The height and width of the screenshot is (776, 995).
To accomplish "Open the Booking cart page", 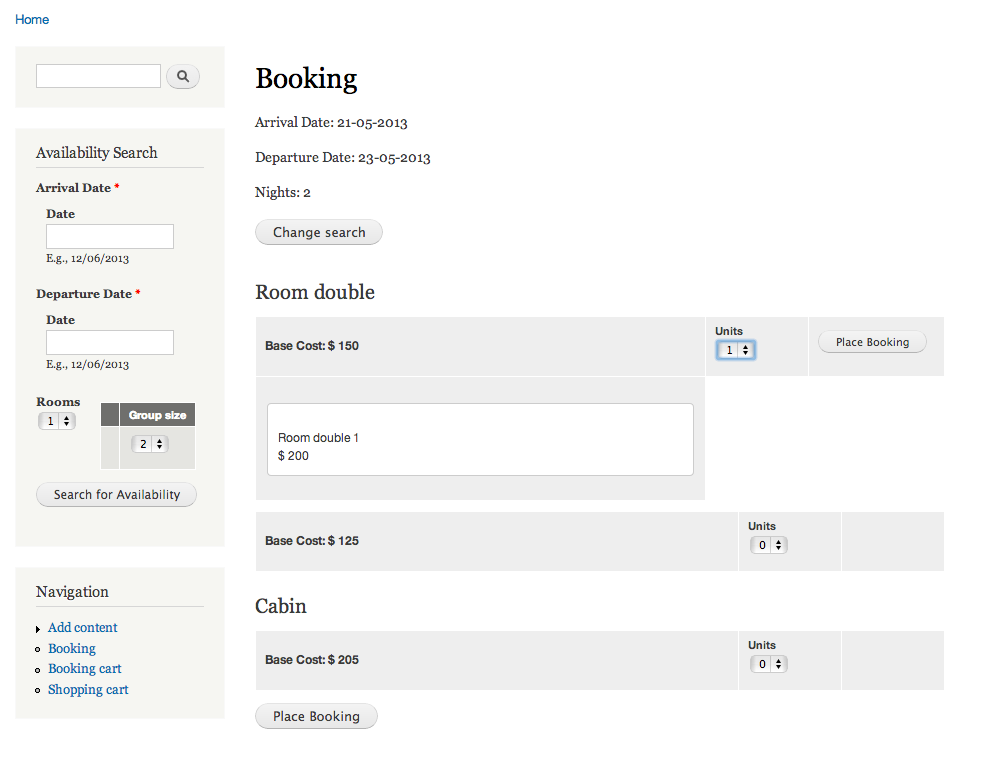I will coord(84,668).
